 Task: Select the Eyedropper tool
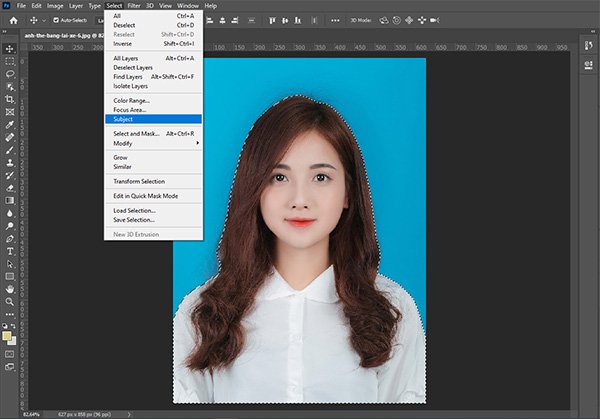point(9,125)
